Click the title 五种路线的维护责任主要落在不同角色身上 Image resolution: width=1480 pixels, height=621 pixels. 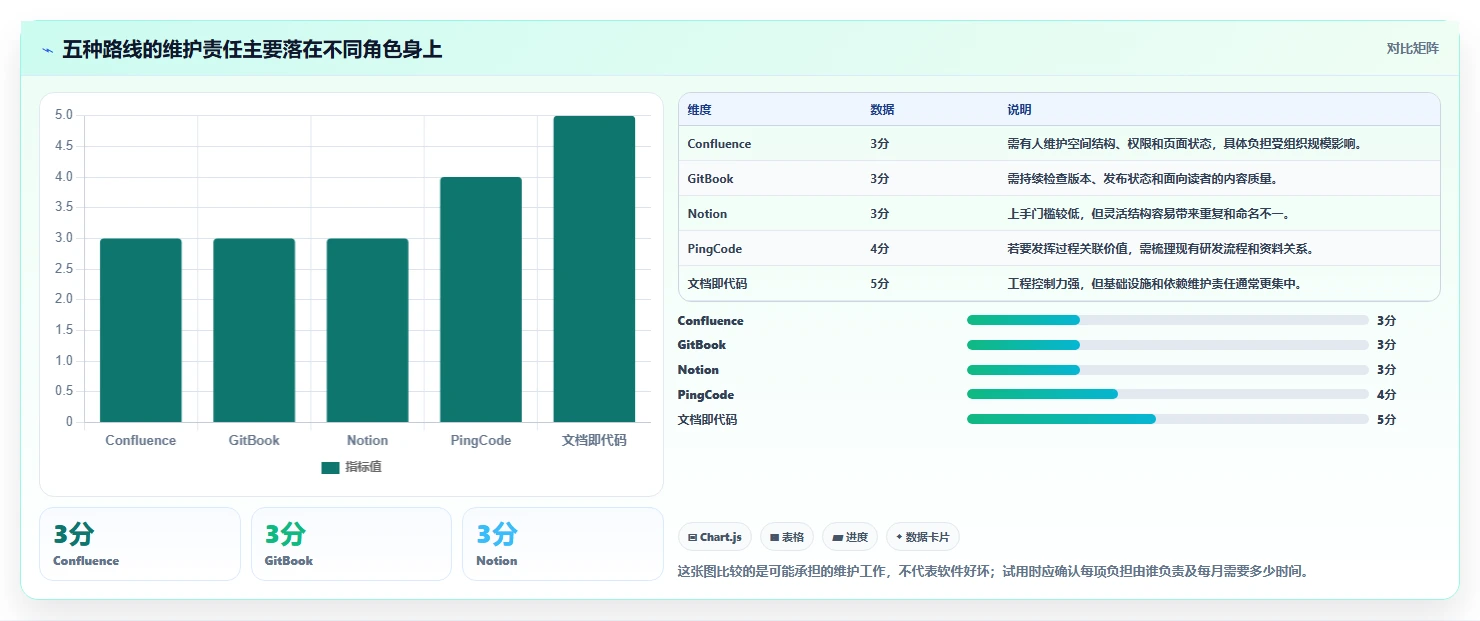pyautogui.click(x=252, y=50)
